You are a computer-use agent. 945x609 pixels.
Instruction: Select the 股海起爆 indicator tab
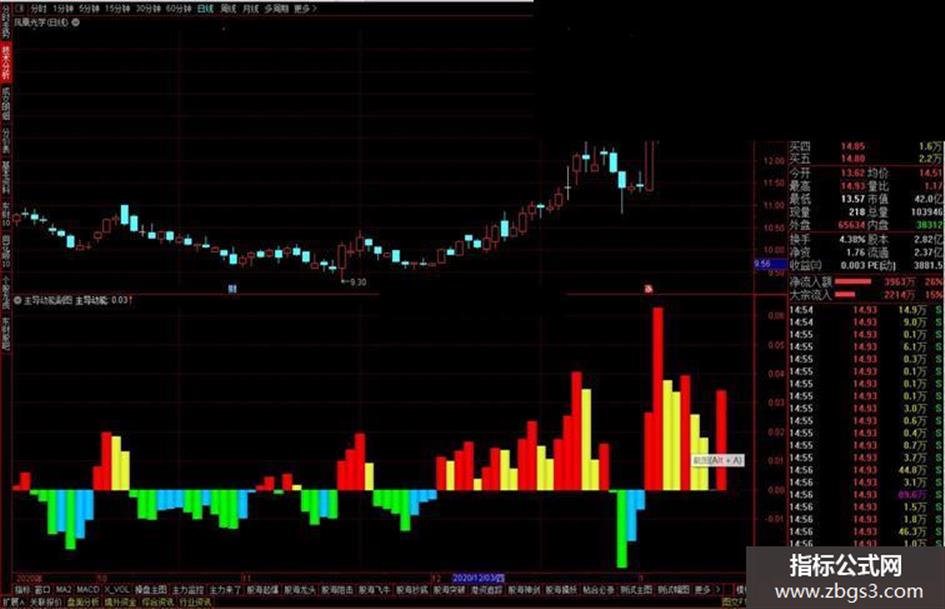[263, 590]
